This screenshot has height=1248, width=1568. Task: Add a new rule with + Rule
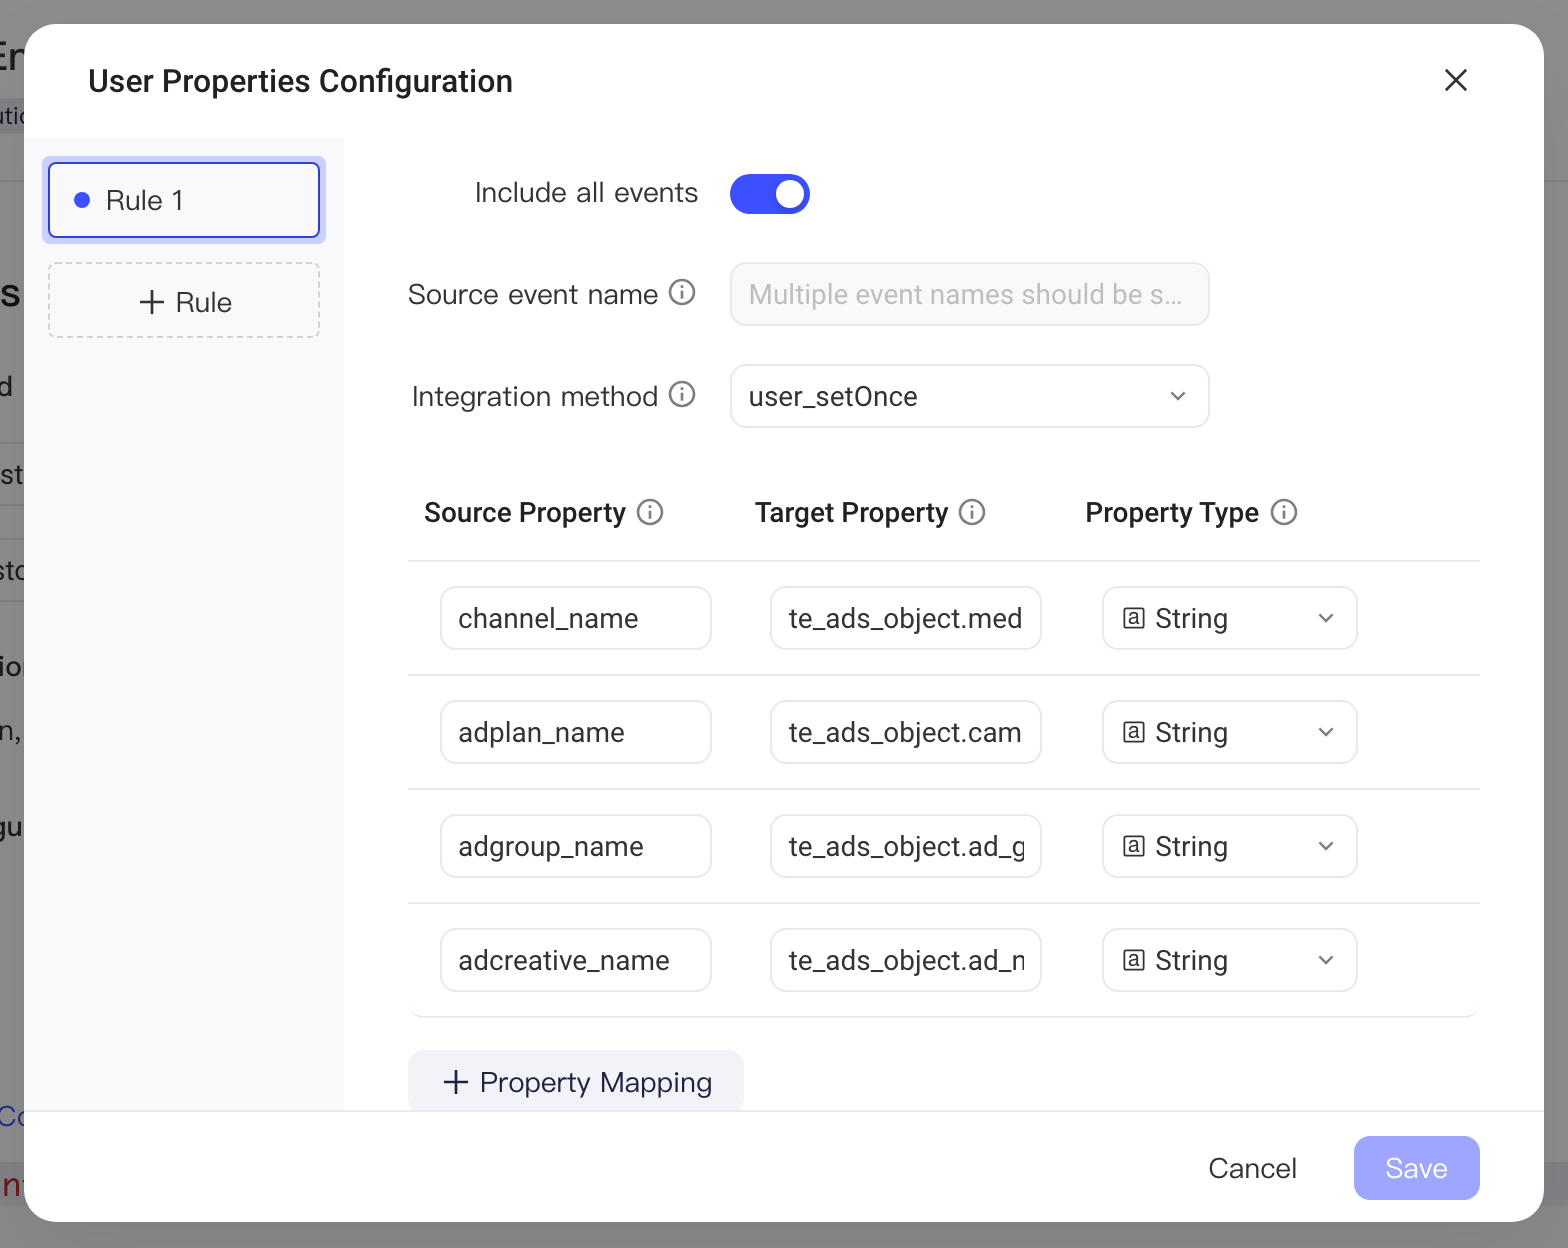coord(184,301)
